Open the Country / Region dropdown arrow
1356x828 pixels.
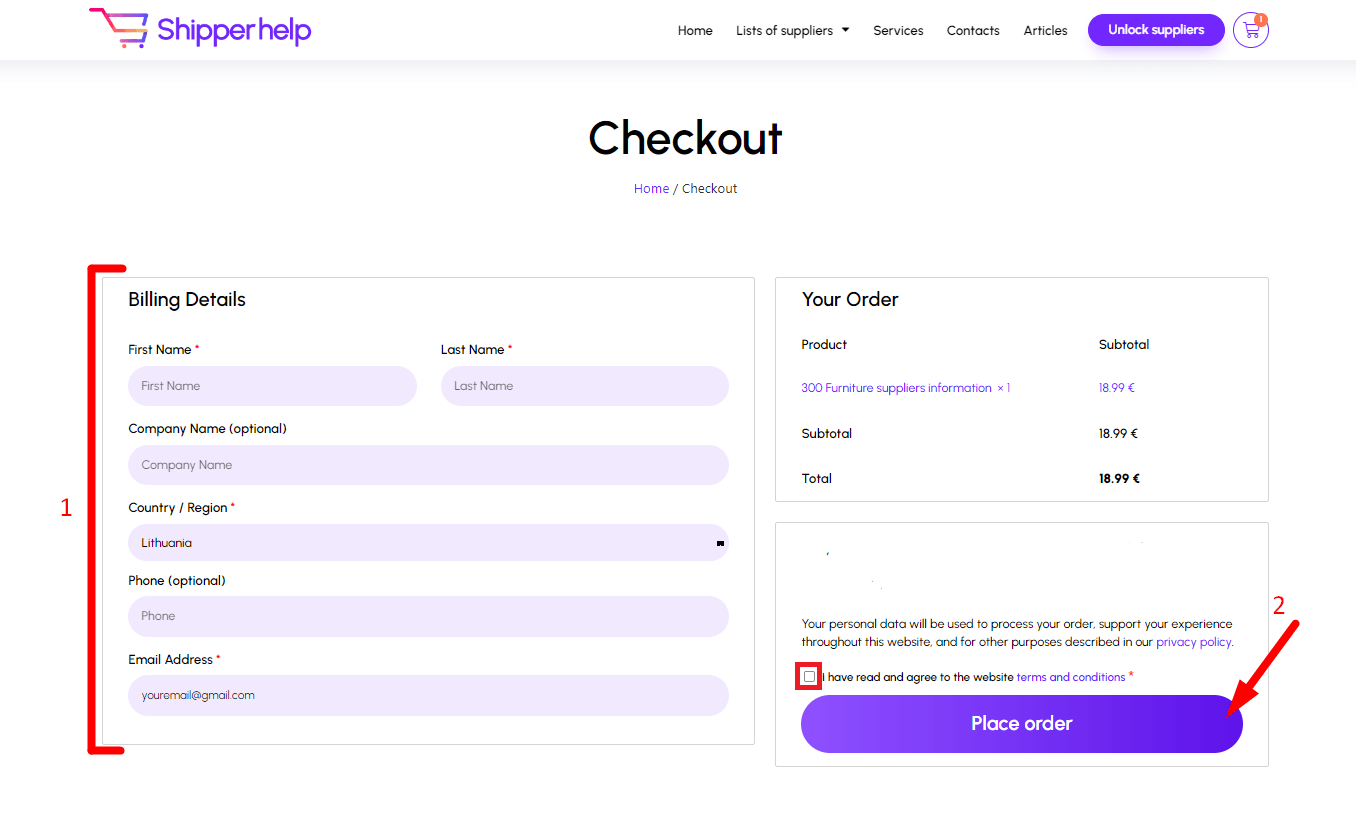(720, 543)
